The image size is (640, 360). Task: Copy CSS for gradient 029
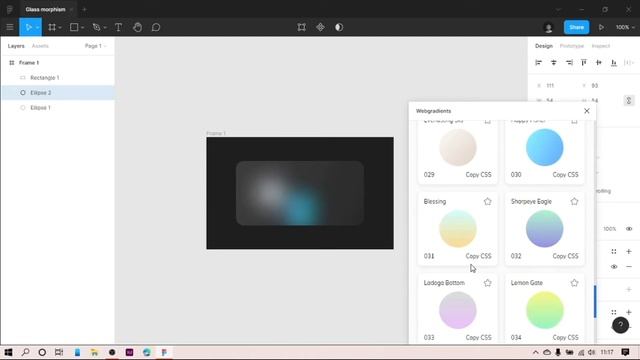point(478,175)
